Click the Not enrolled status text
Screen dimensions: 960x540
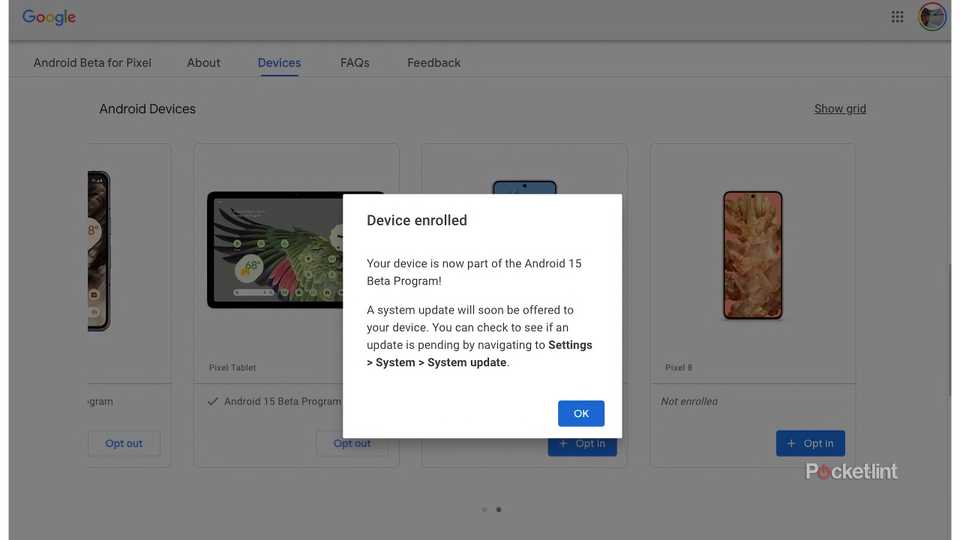689,402
